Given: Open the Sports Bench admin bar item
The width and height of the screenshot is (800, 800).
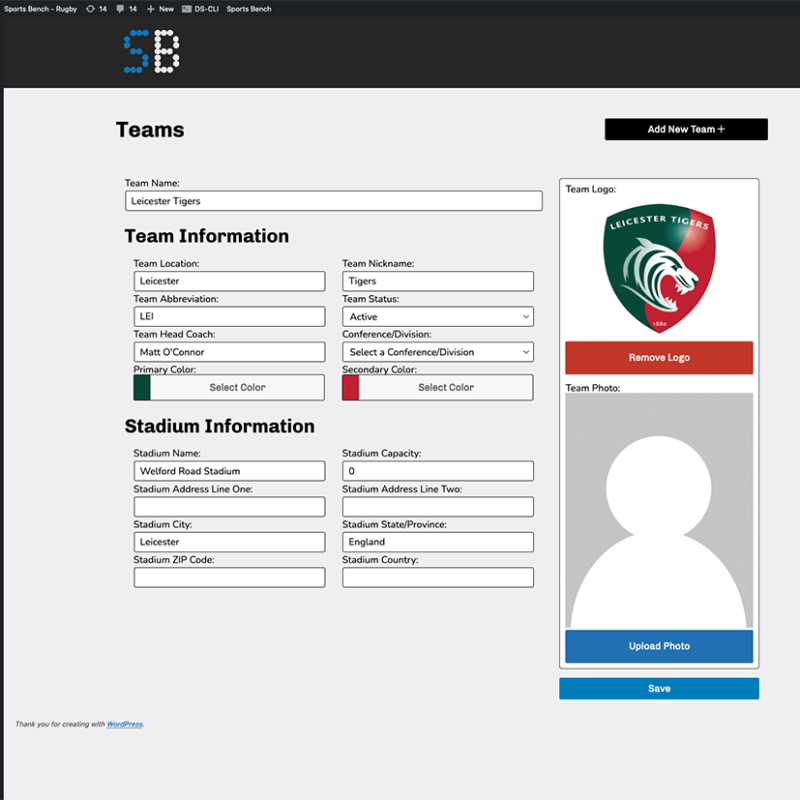Looking at the screenshot, I should [249, 9].
